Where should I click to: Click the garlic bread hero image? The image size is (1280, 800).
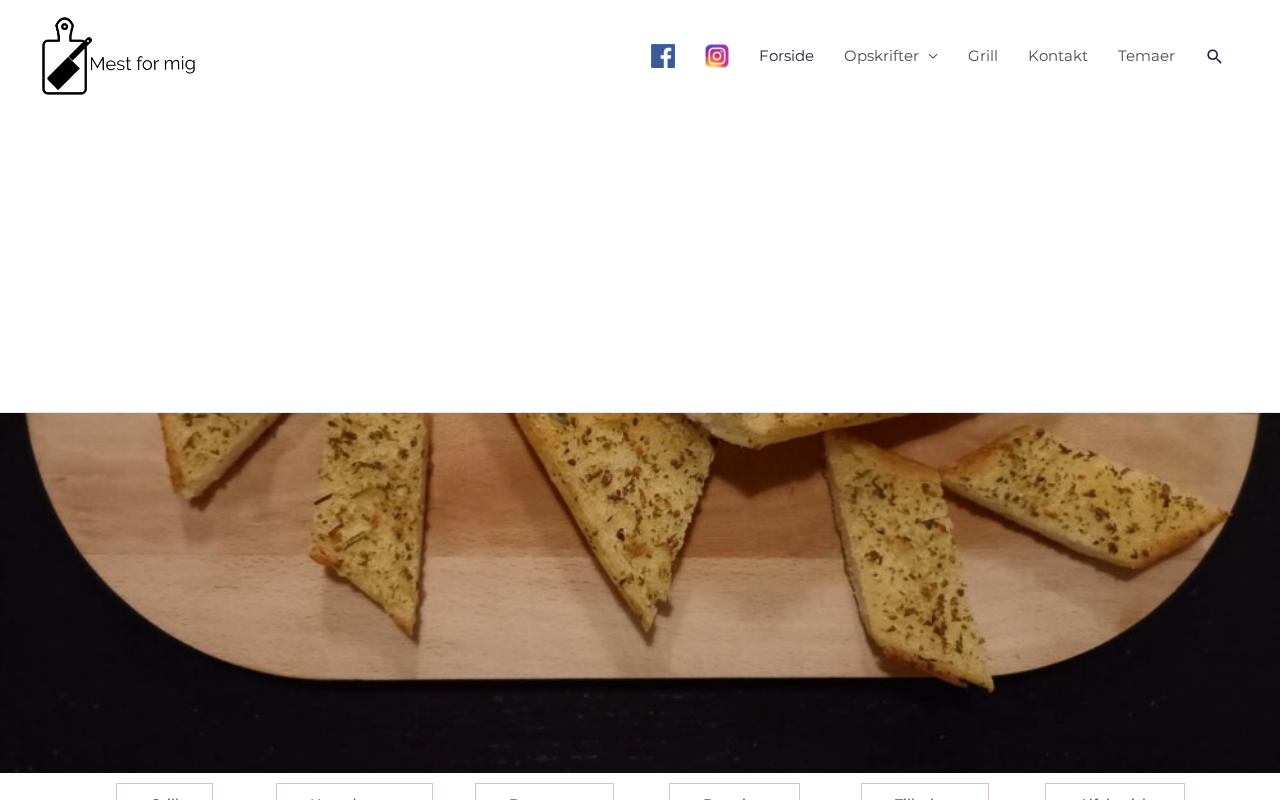[640, 592]
